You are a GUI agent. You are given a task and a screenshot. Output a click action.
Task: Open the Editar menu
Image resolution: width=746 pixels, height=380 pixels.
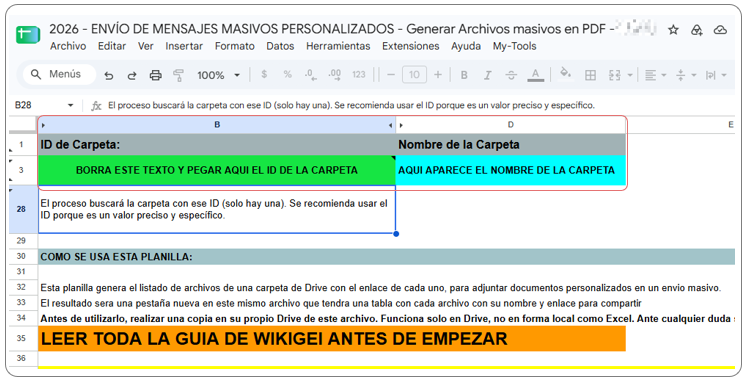112,46
